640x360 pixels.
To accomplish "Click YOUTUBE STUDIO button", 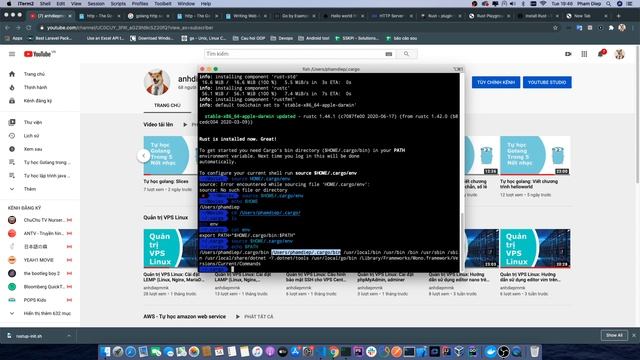I will [547, 82].
